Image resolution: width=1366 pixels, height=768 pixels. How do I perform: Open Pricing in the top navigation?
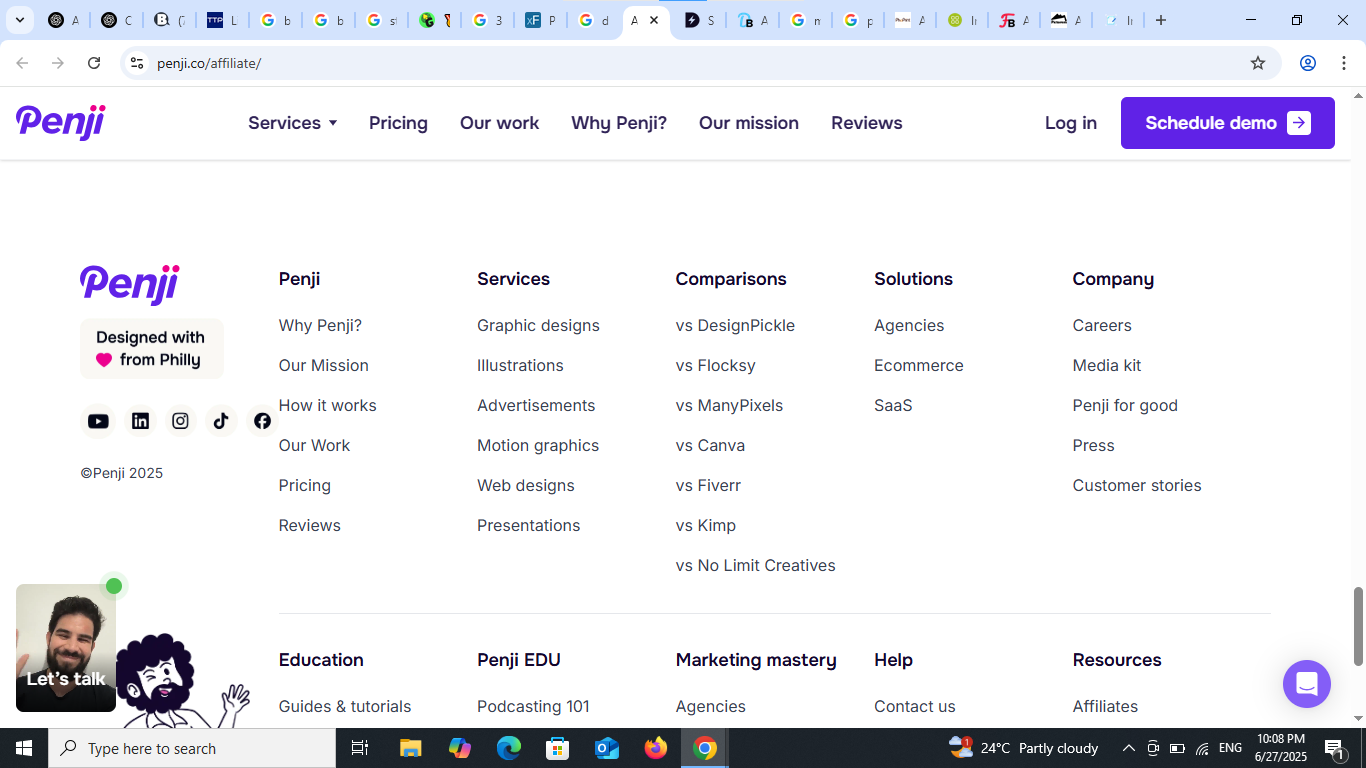(398, 123)
